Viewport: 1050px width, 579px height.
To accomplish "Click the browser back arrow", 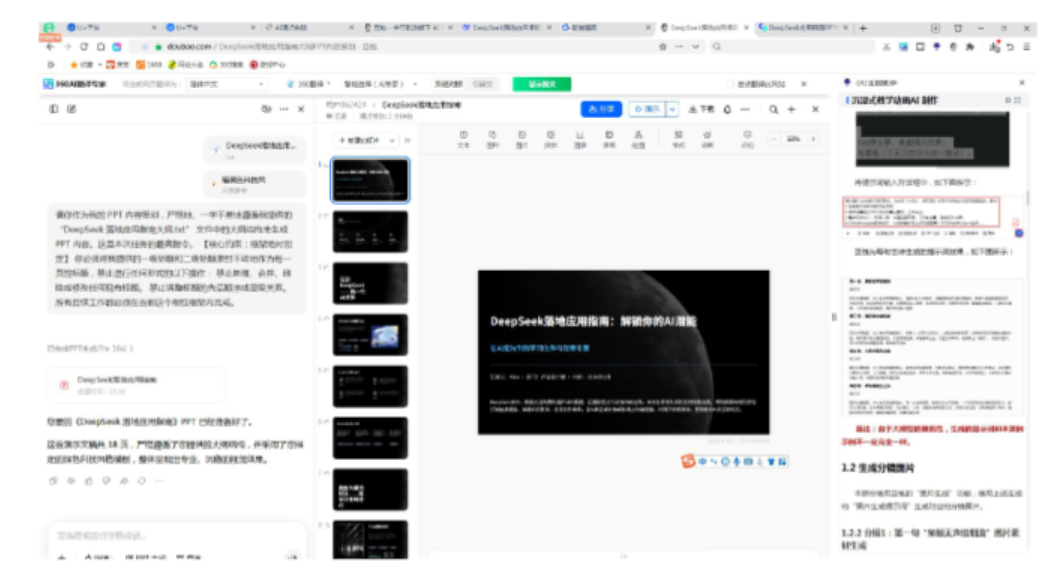I will [50, 47].
